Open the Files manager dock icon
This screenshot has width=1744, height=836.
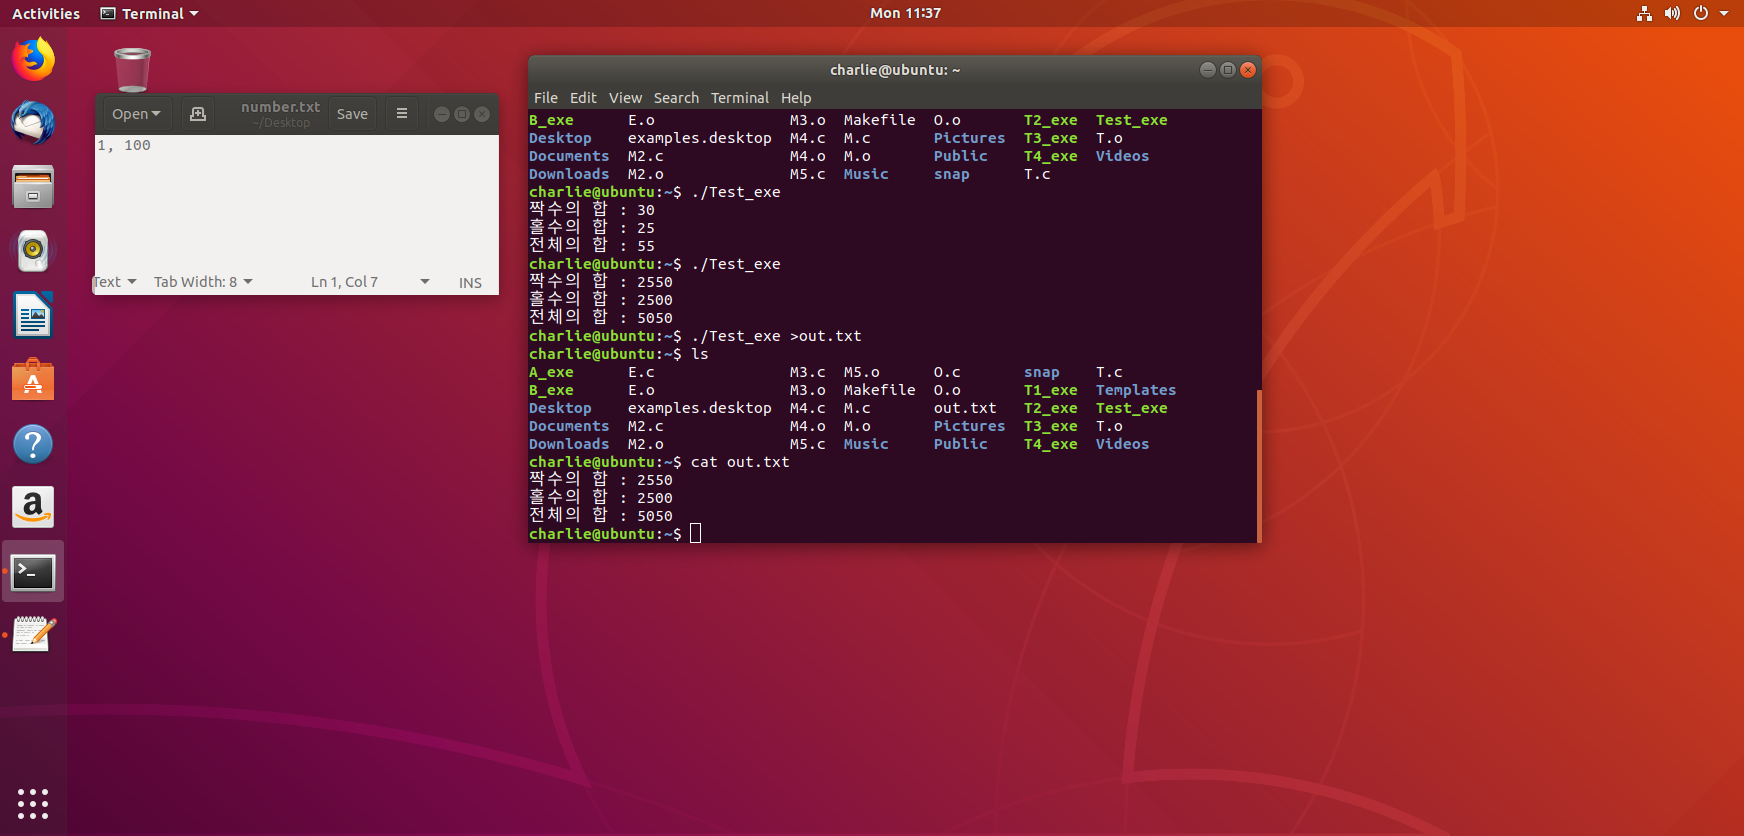[33, 187]
